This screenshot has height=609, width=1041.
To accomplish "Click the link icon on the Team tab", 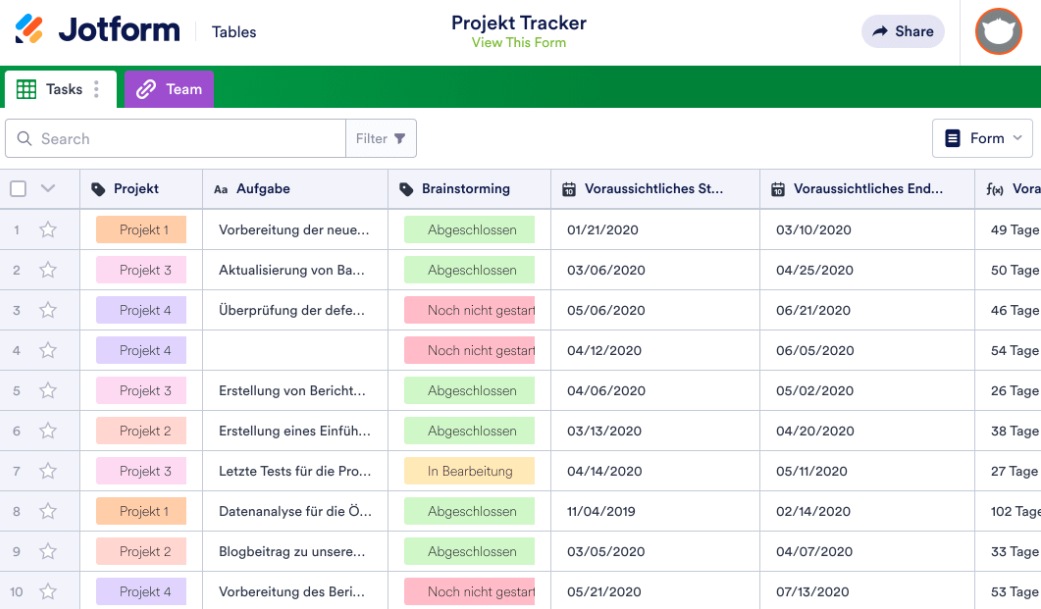I will pyautogui.click(x=148, y=89).
